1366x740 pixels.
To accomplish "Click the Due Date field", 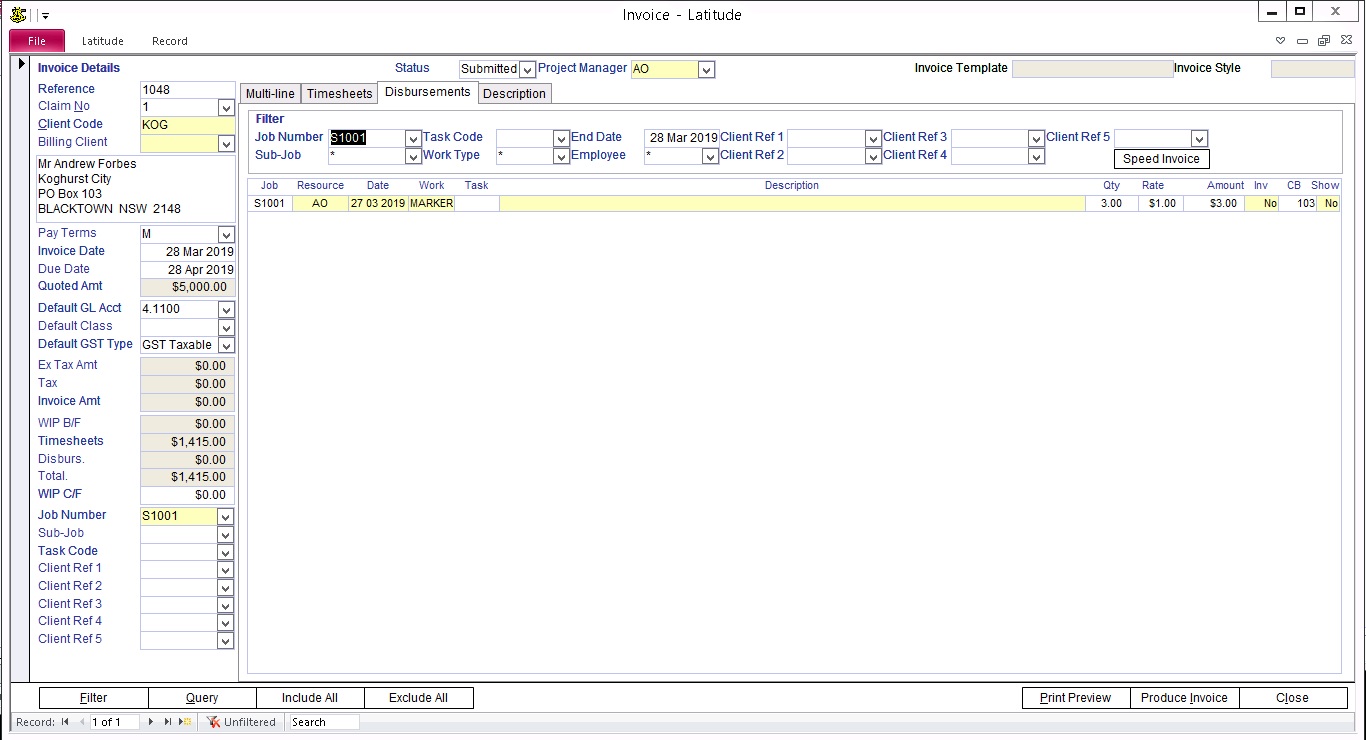I will click(x=187, y=270).
